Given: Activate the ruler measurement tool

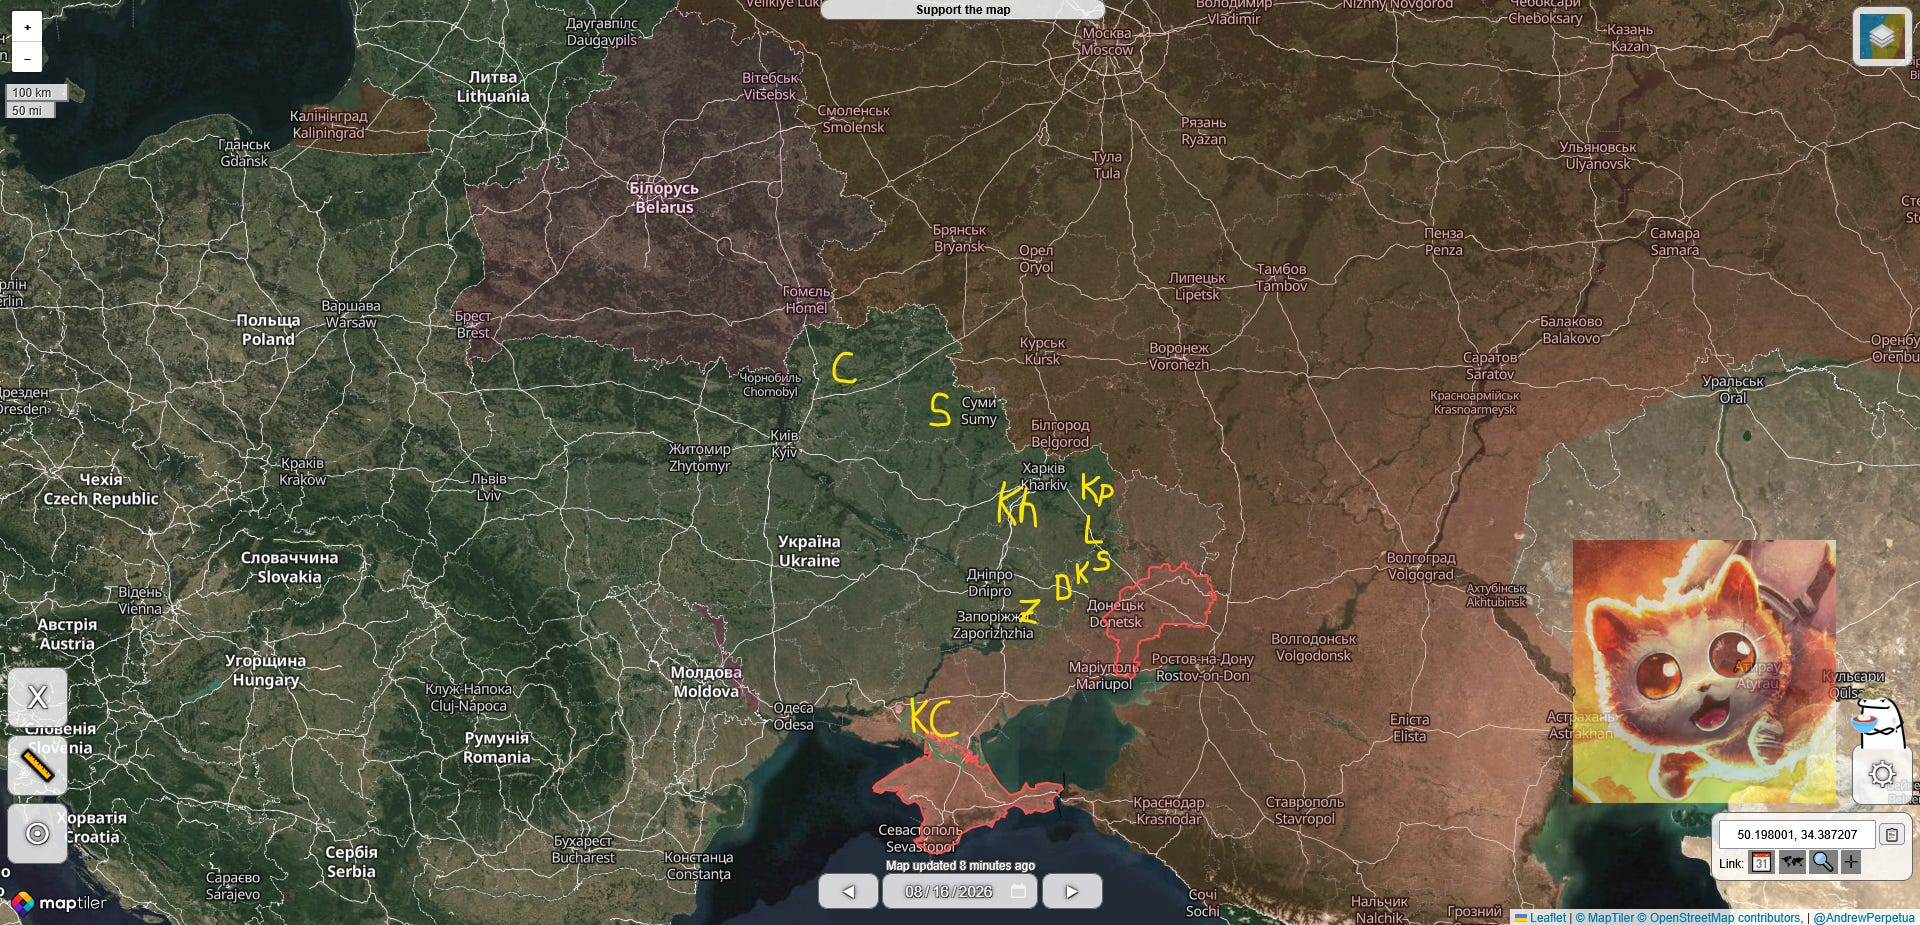Looking at the screenshot, I should click(x=38, y=765).
